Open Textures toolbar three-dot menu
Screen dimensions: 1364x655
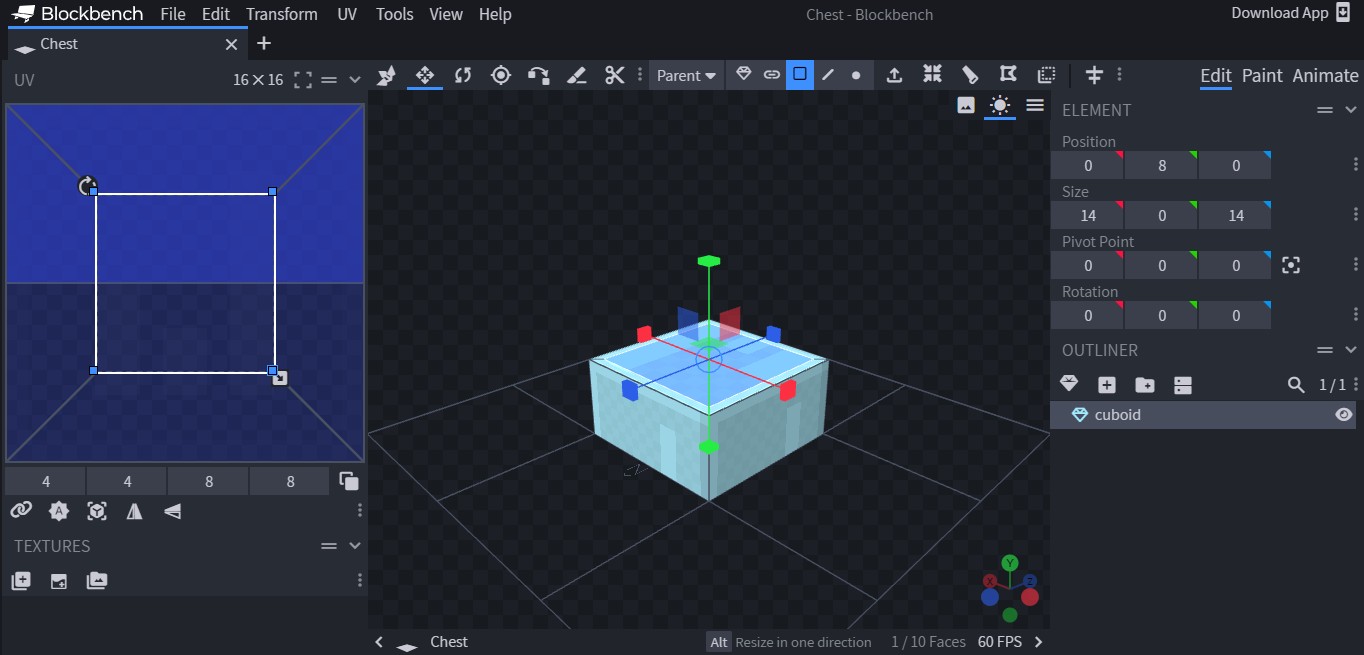pos(360,581)
